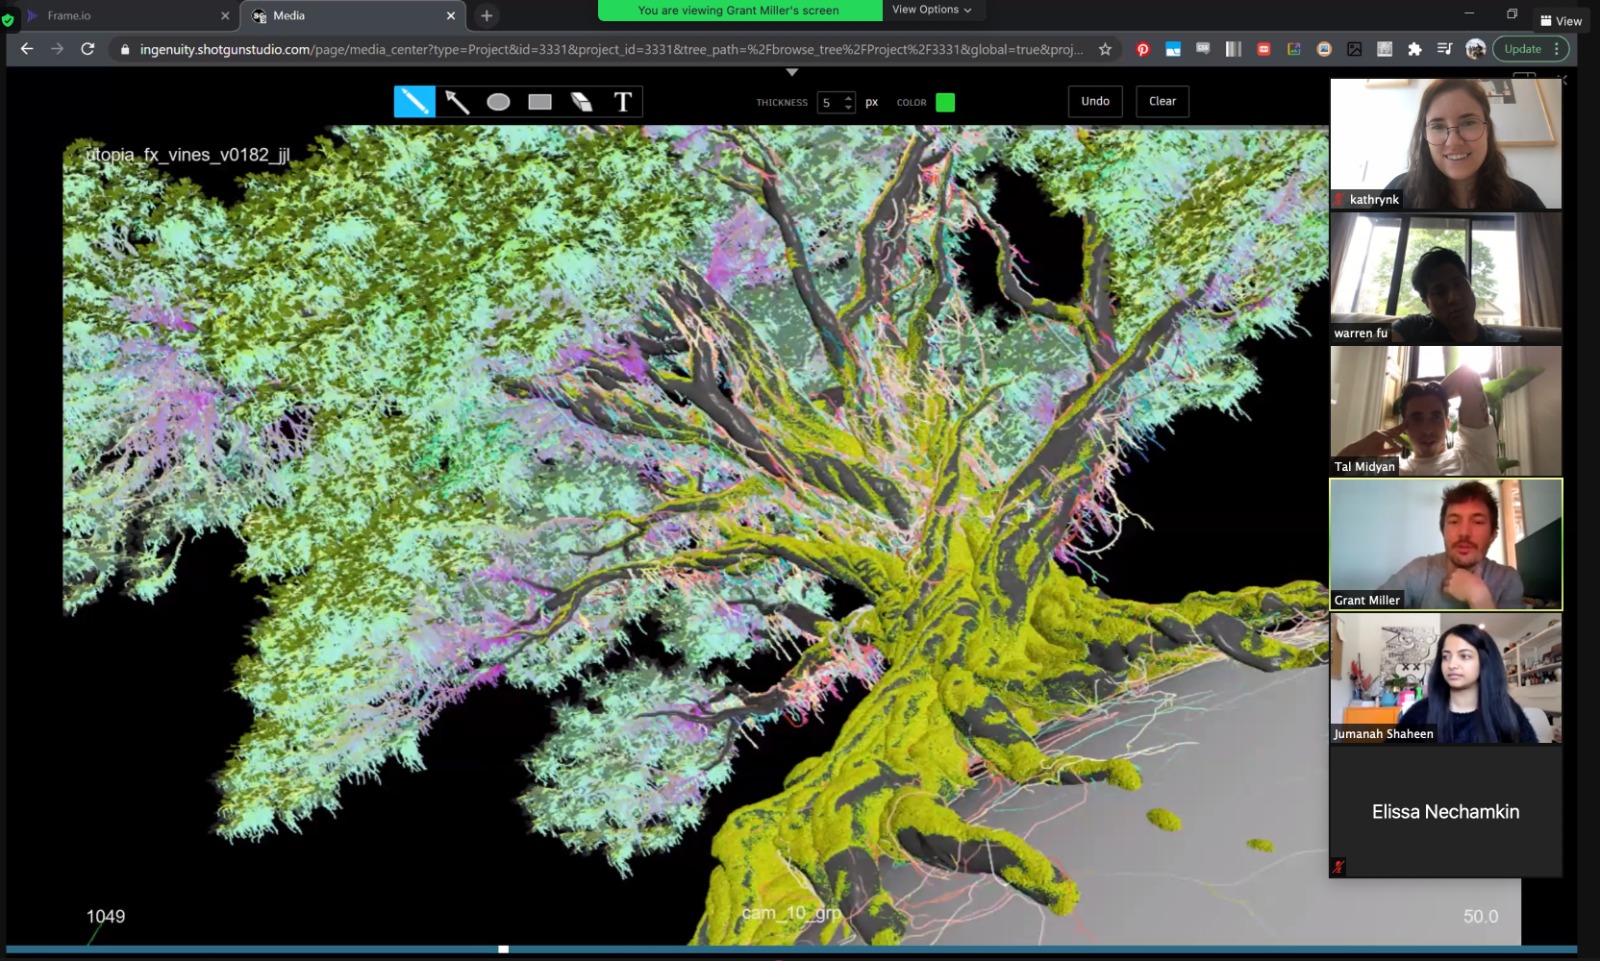Click the thickness value field
The width and height of the screenshot is (1600, 961).
[x=830, y=102]
